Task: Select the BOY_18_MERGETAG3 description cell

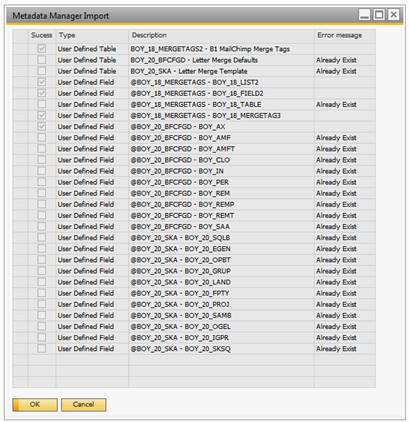Action: pos(221,116)
